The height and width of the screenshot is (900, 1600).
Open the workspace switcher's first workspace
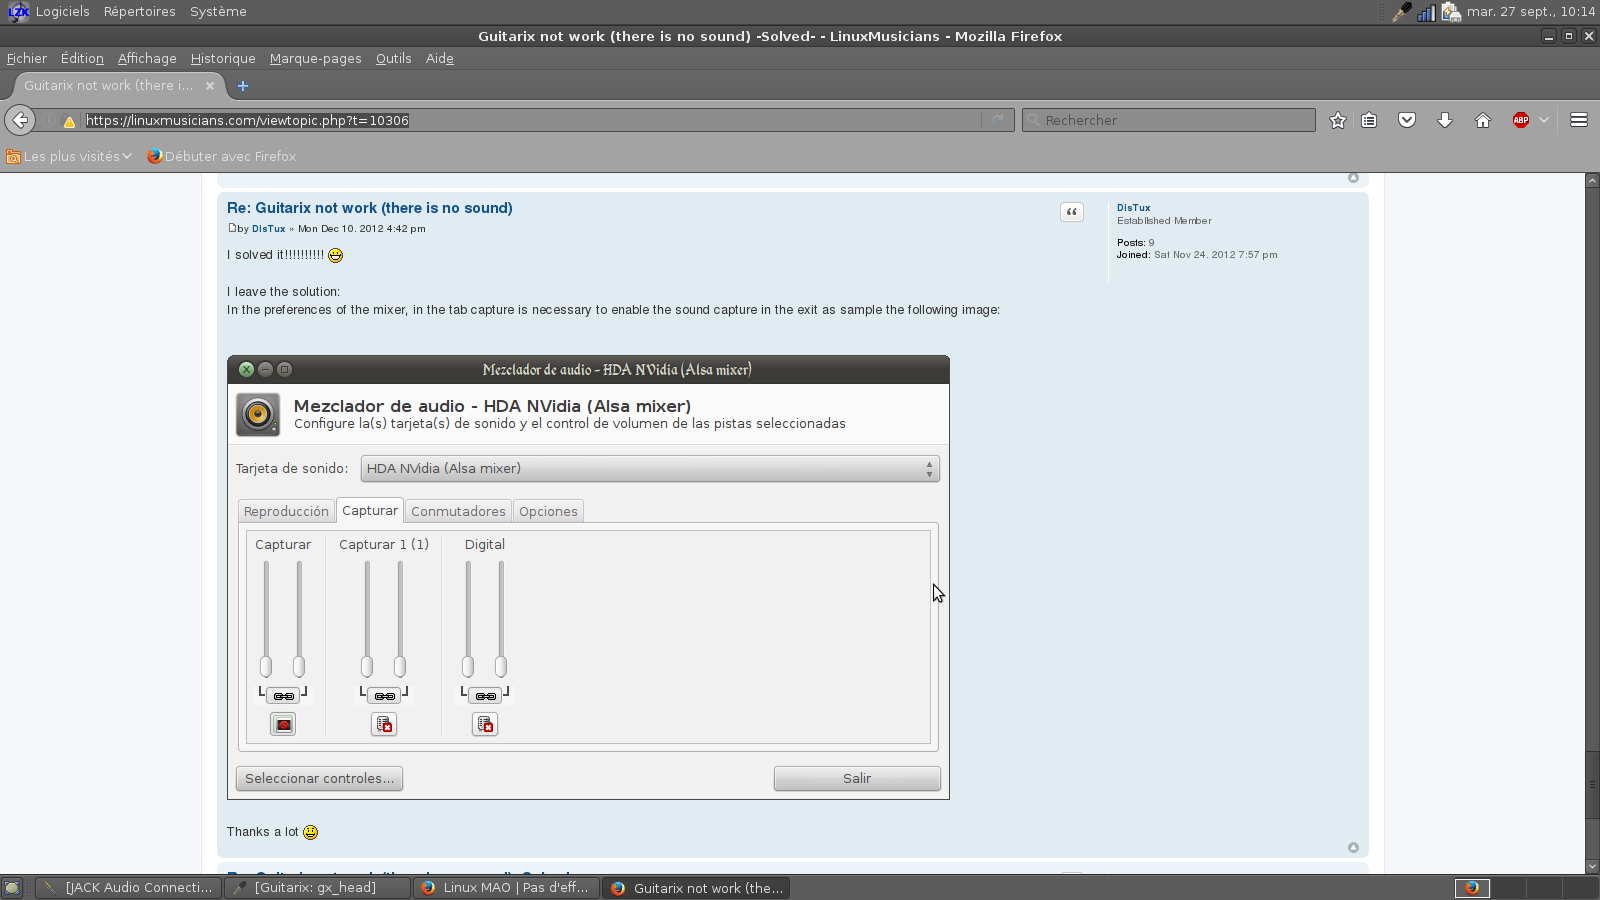coord(1472,888)
